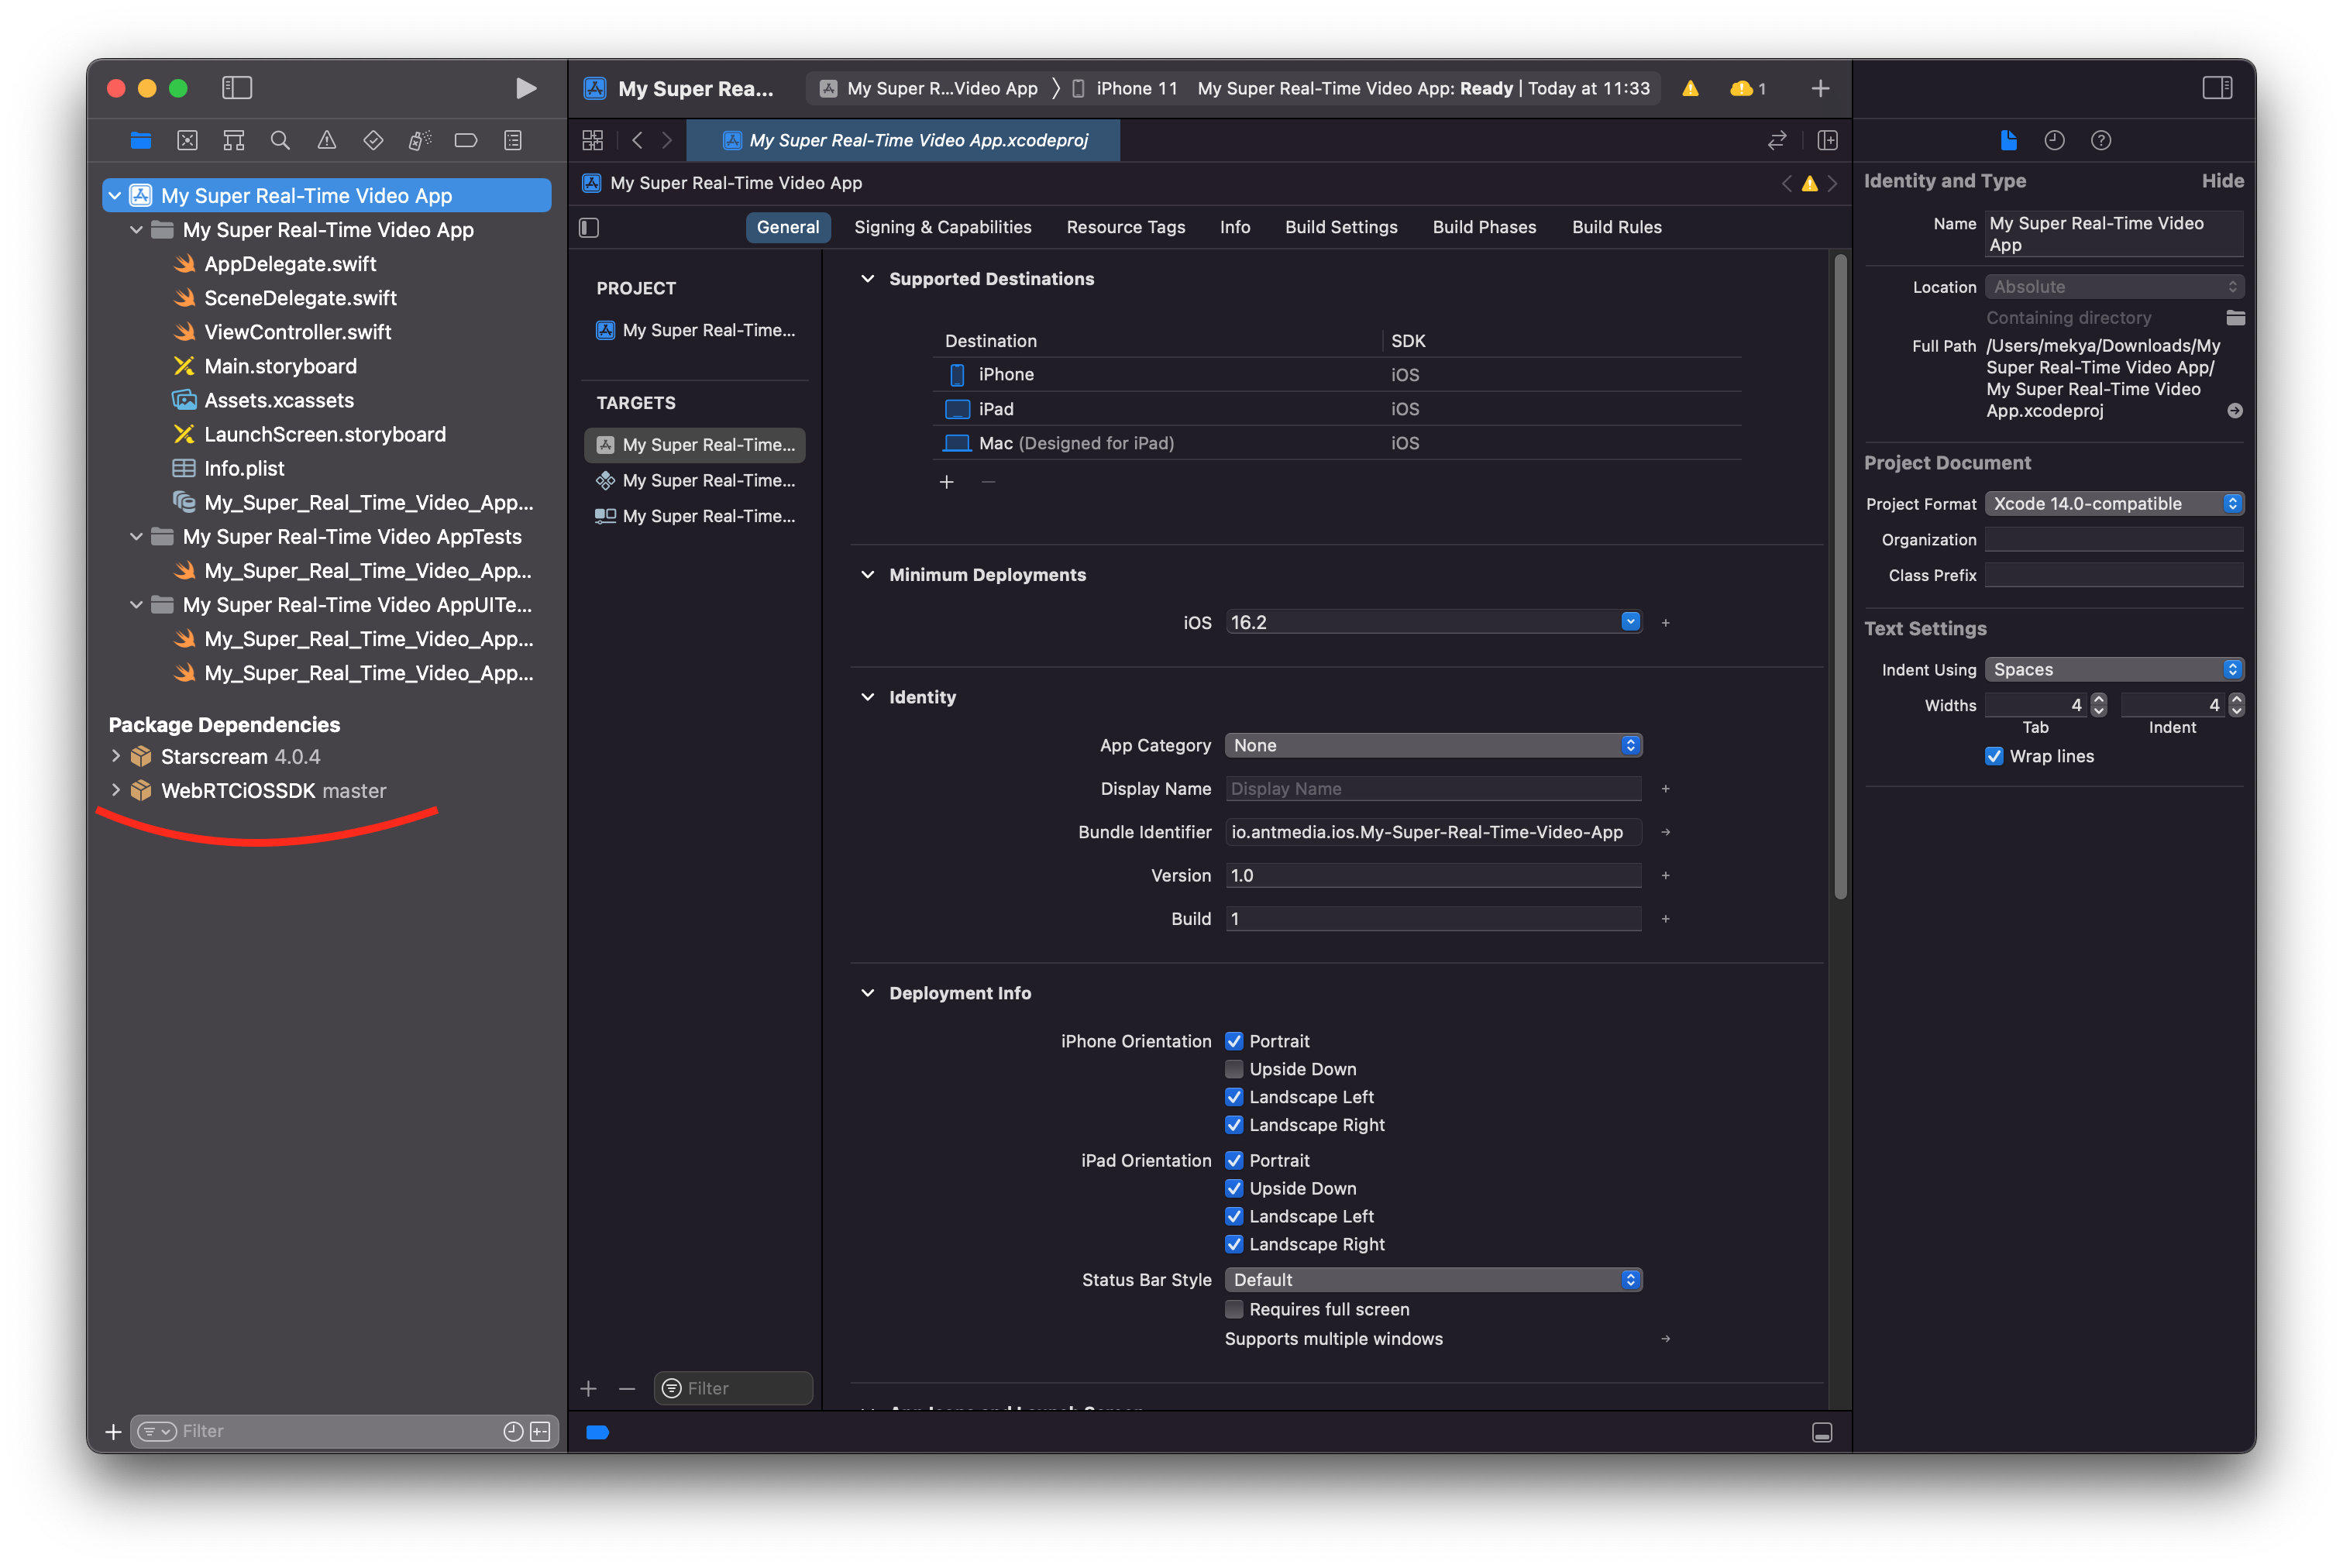2343x1568 pixels.
Task: Switch to Build Settings tab
Action: coord(1340,227)
